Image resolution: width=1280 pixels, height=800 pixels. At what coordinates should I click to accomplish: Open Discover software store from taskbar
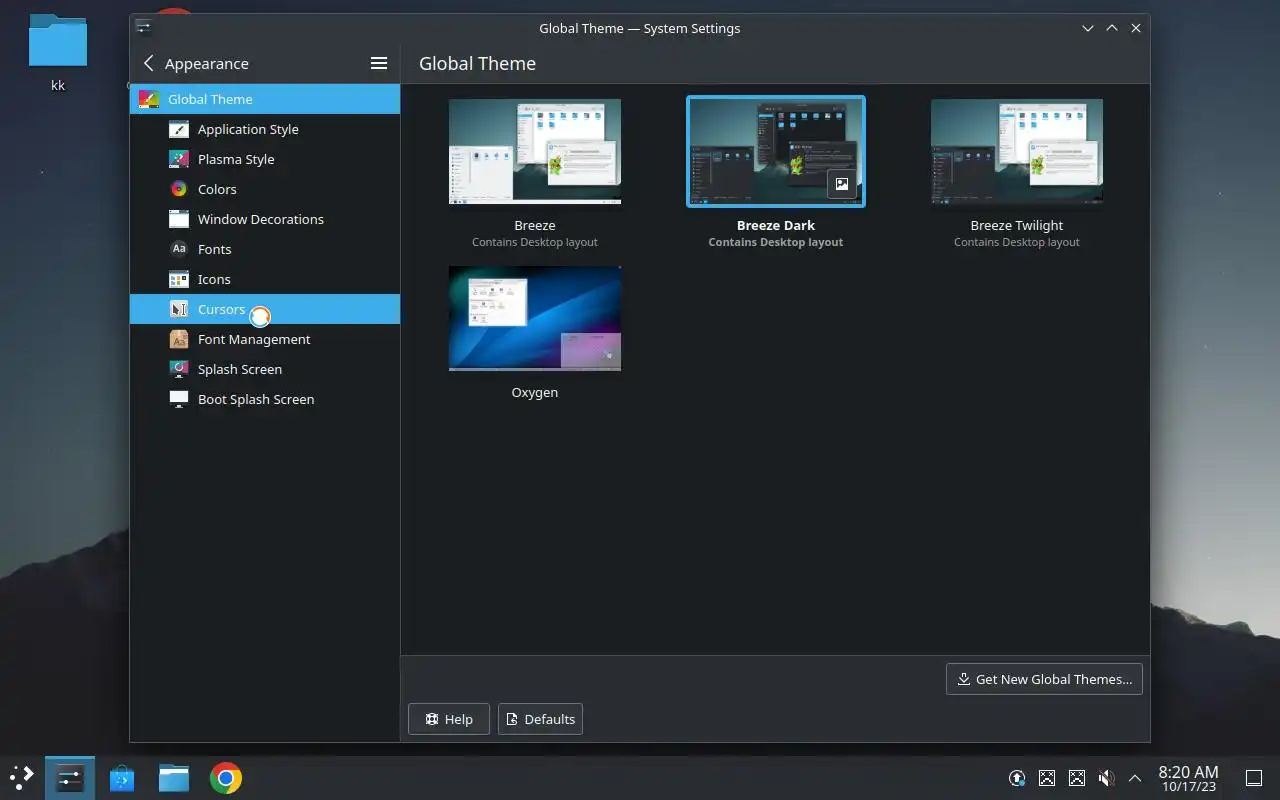122,778
